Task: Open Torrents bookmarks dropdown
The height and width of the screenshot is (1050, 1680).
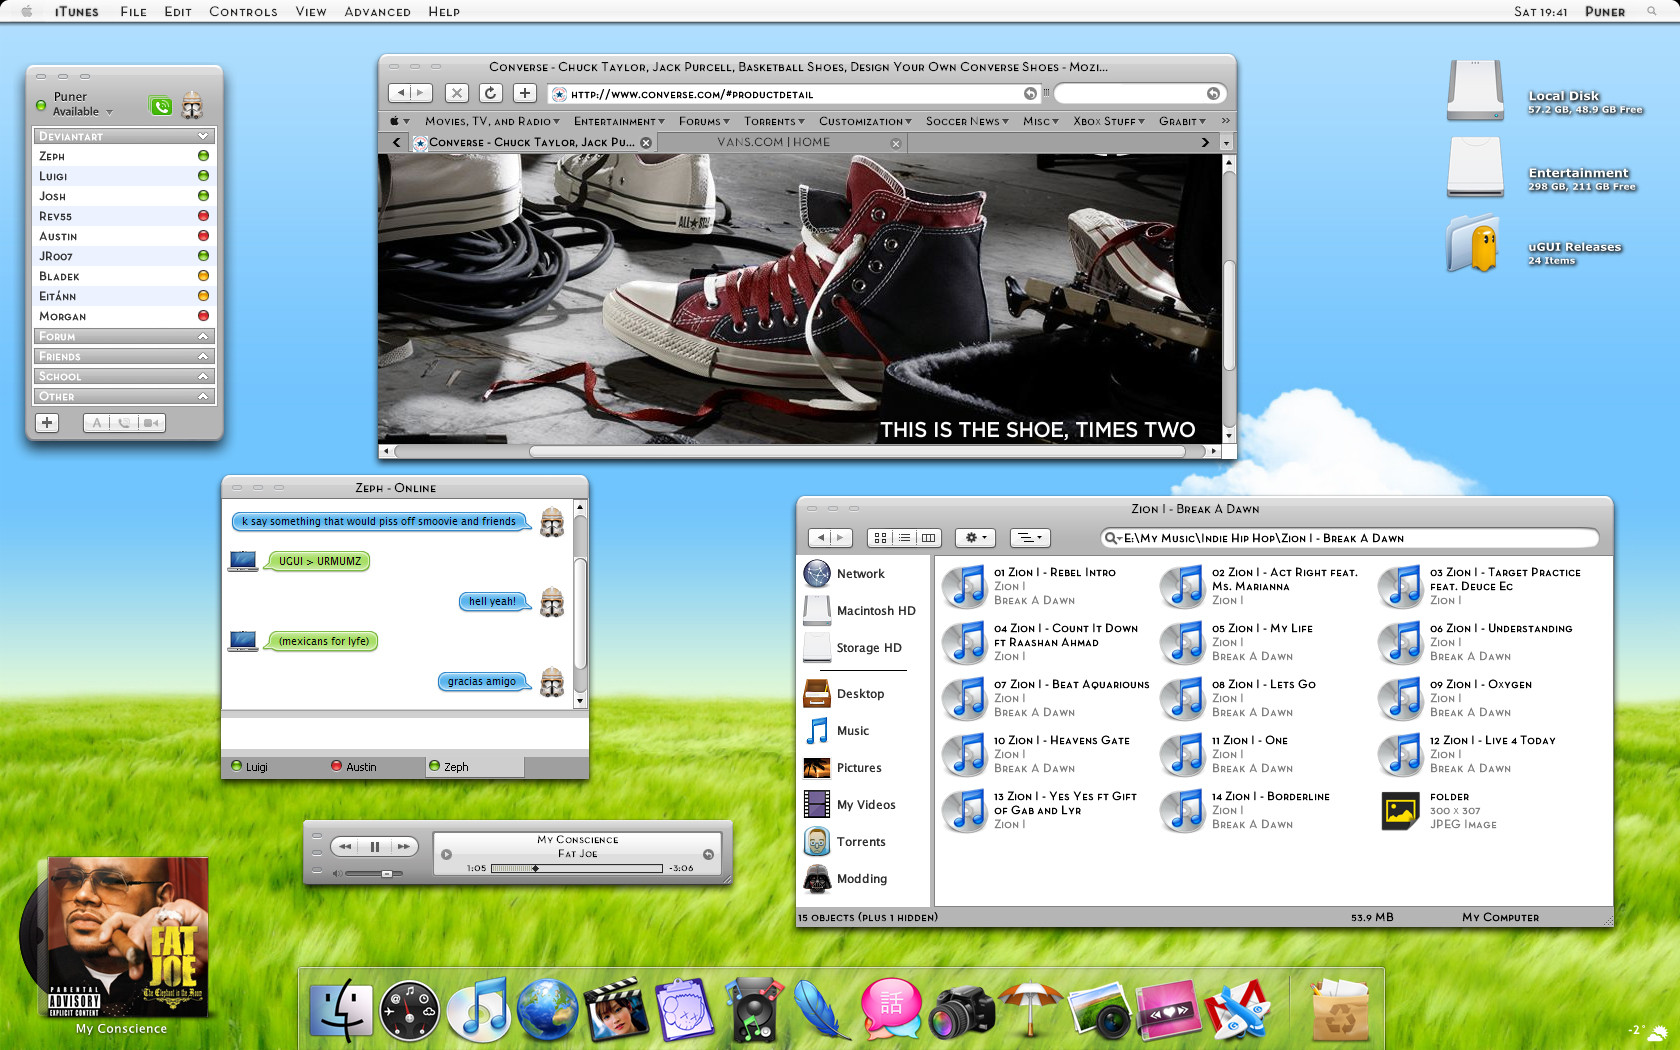Action: (x=773, y=121)
